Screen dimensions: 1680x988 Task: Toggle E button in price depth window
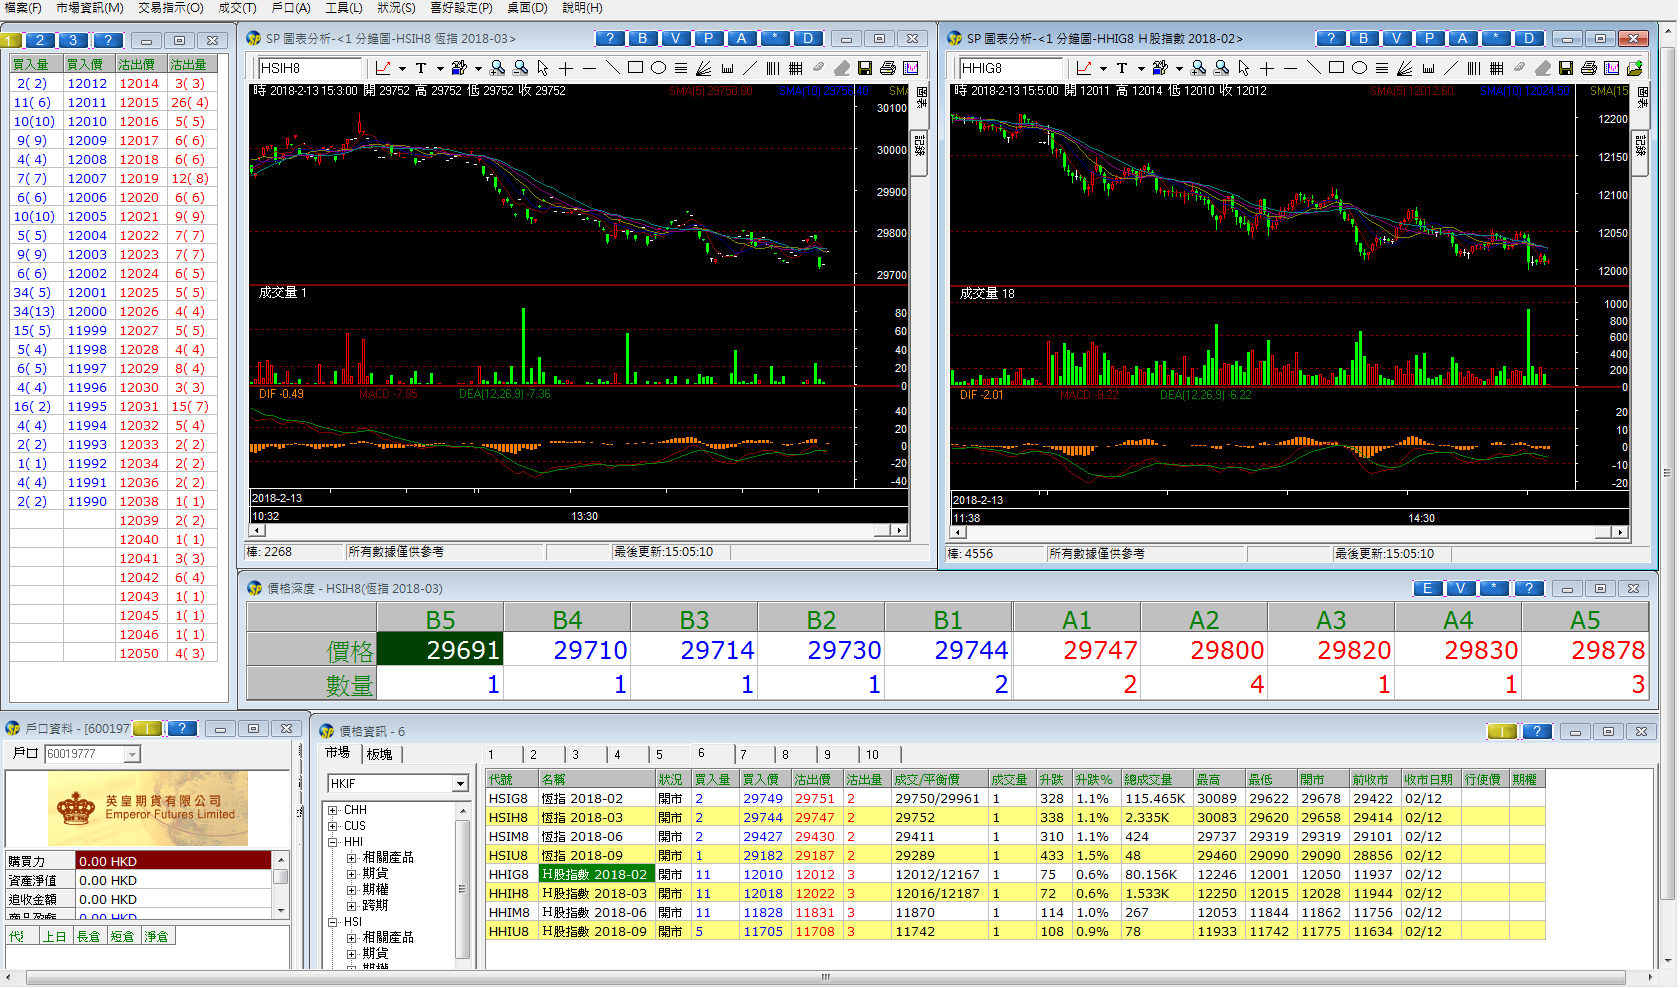pyautogui.click(x=1427, y=588)
